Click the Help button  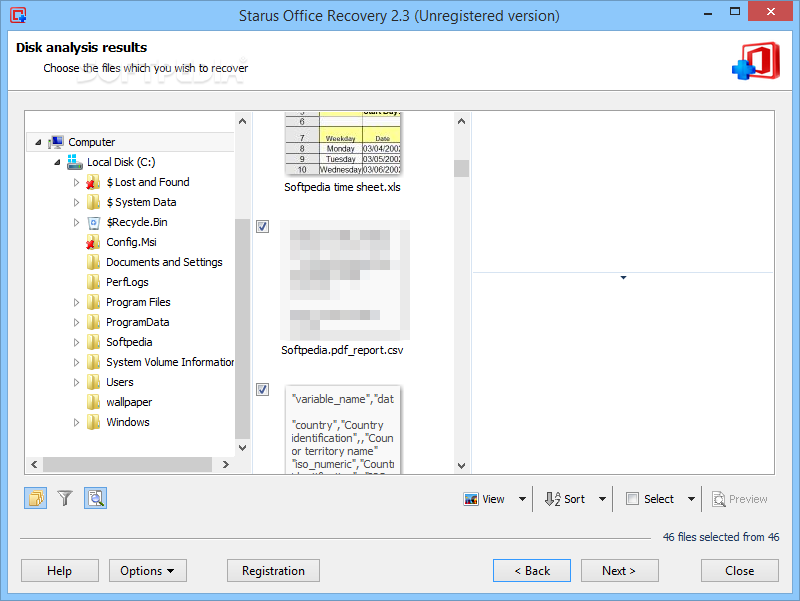60,570
